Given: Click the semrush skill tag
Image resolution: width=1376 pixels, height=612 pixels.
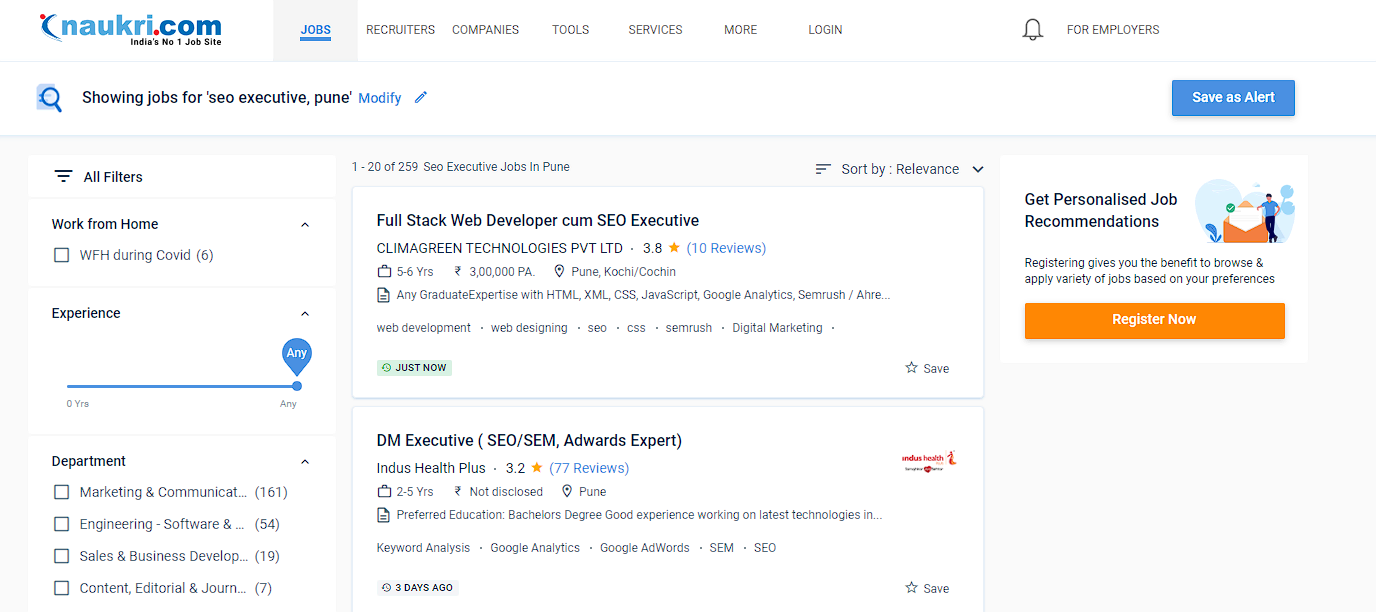Looking at the screenshot, I should 689,328.
